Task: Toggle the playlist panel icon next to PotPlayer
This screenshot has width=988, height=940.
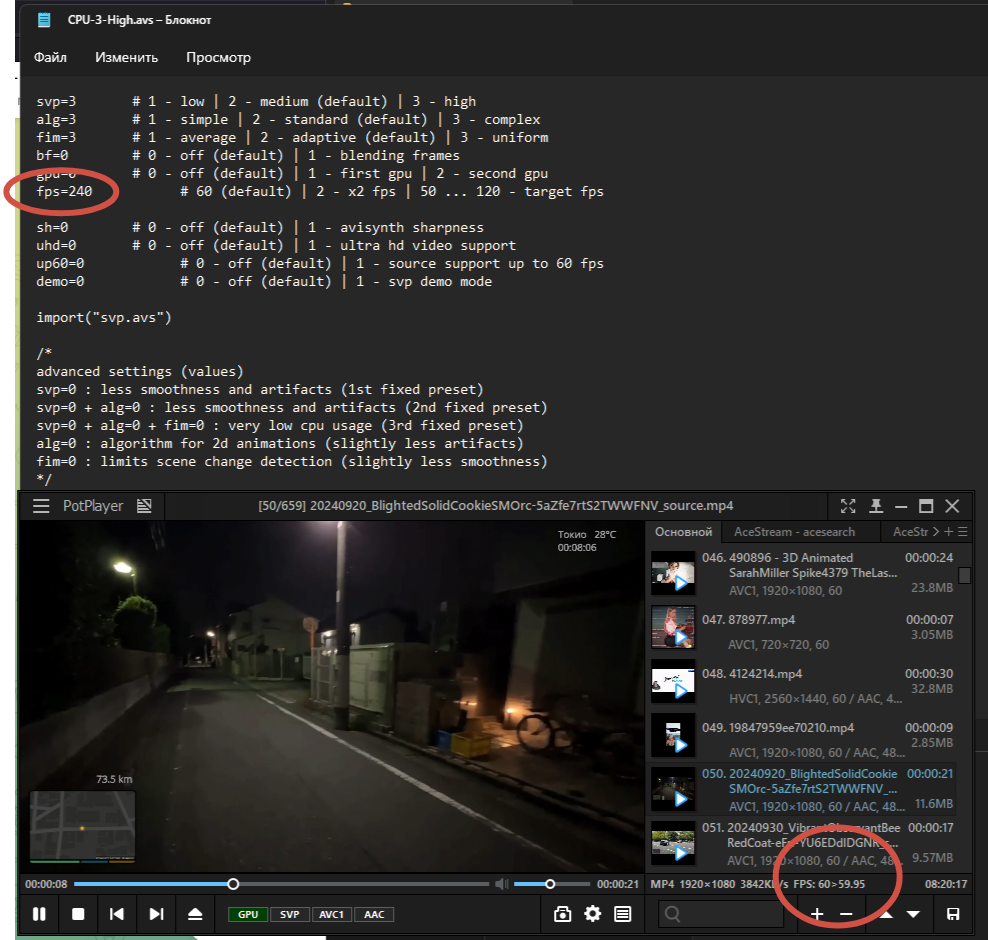Action: click(x=144, y=506)
